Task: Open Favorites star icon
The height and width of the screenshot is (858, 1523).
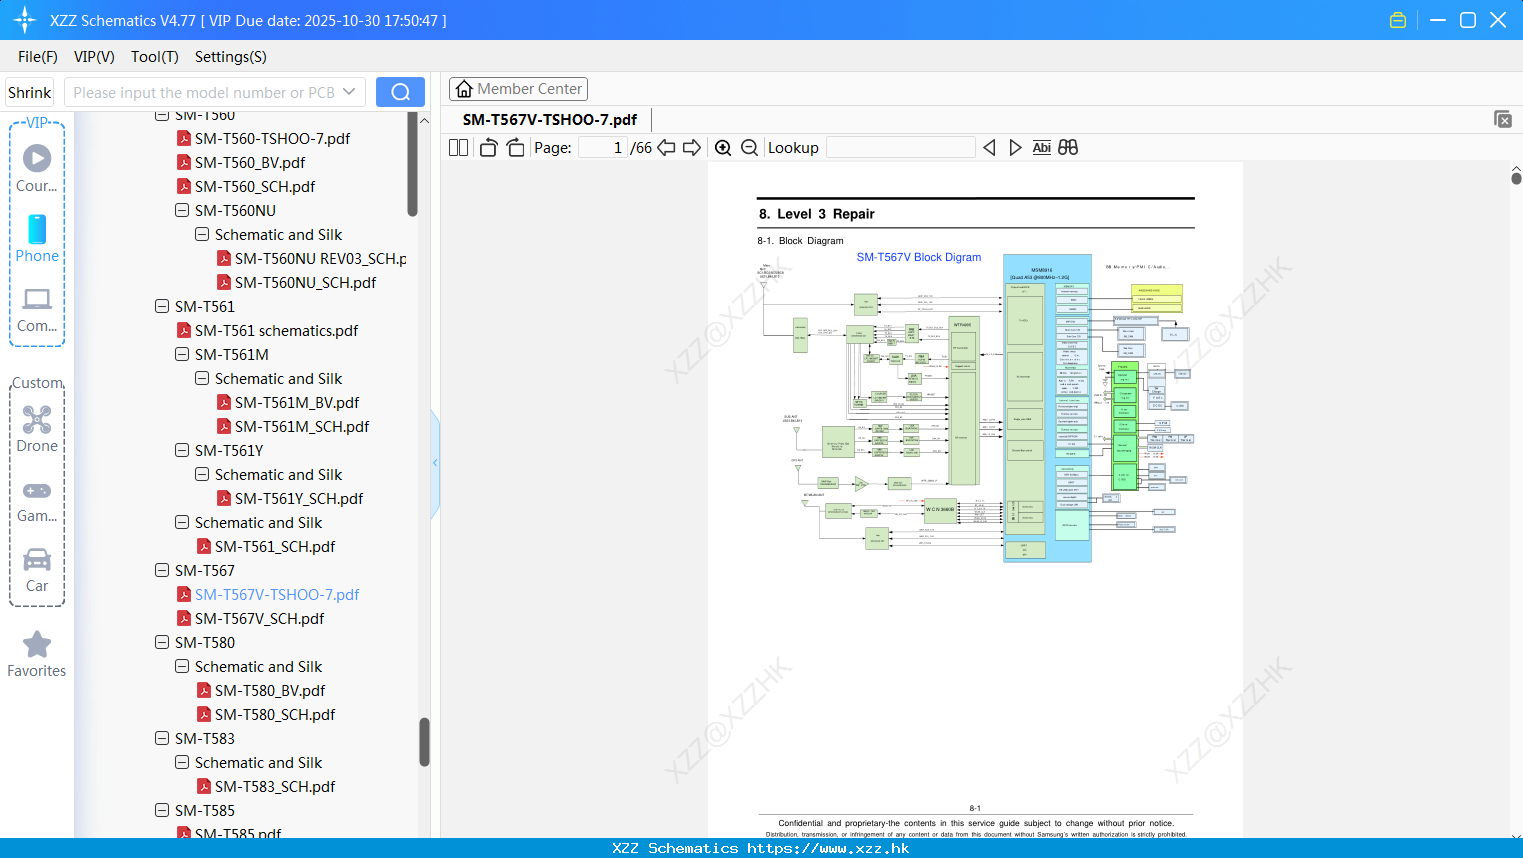Action: pos(37,644)
